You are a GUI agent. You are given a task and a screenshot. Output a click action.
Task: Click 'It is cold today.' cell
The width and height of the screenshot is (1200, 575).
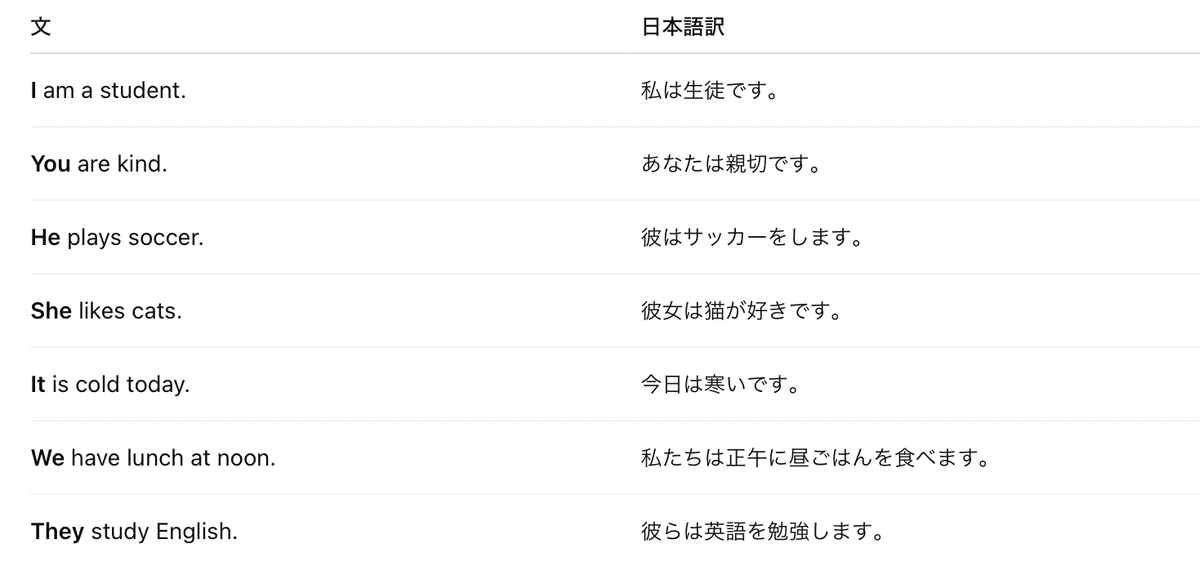pos(110,384)
